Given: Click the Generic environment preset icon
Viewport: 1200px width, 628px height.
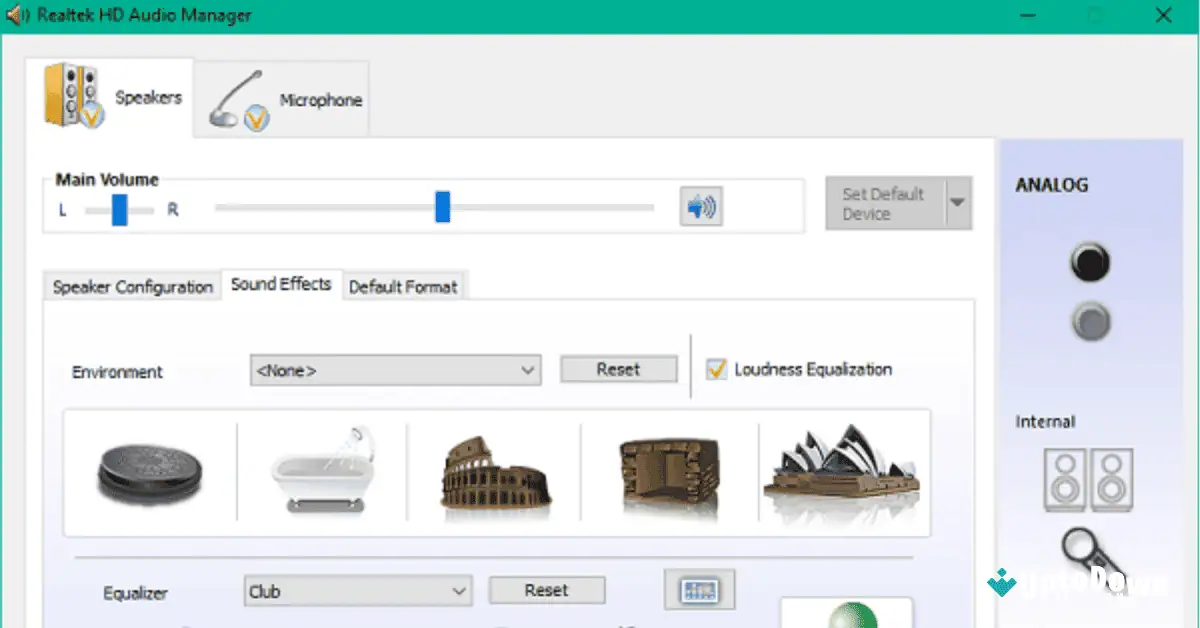Looking at the screenshot, I should click(148, 473).
